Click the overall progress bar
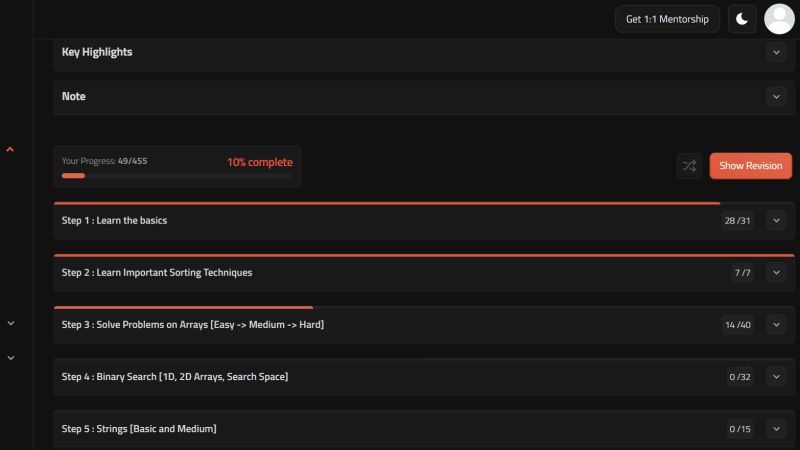800x450 pixels. point(177,176)
